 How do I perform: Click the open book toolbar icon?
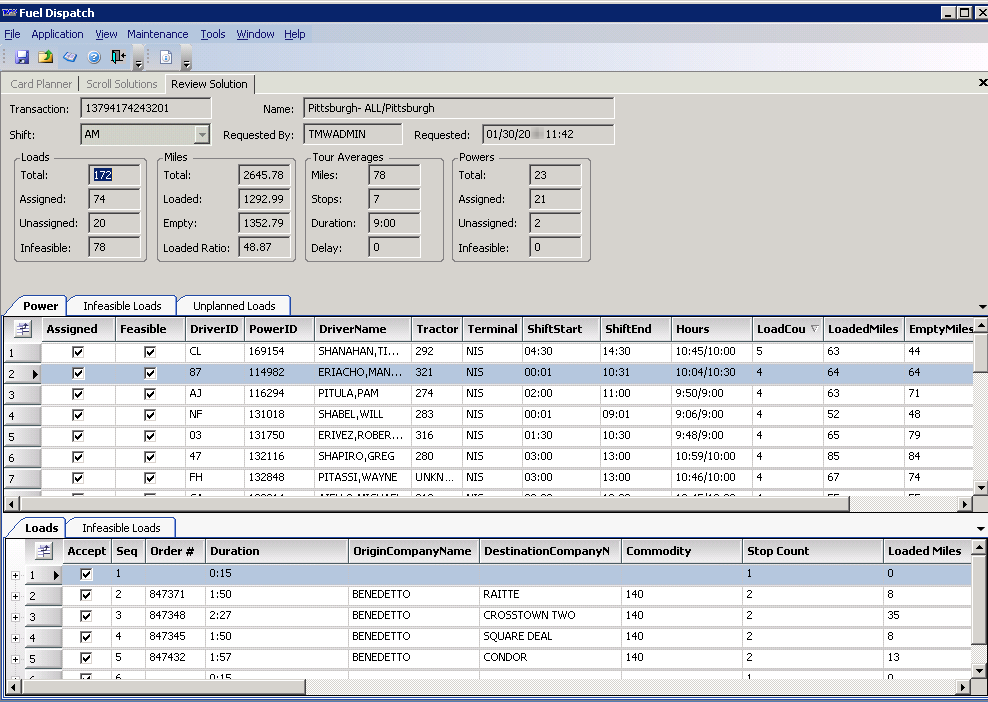(70, 57)
